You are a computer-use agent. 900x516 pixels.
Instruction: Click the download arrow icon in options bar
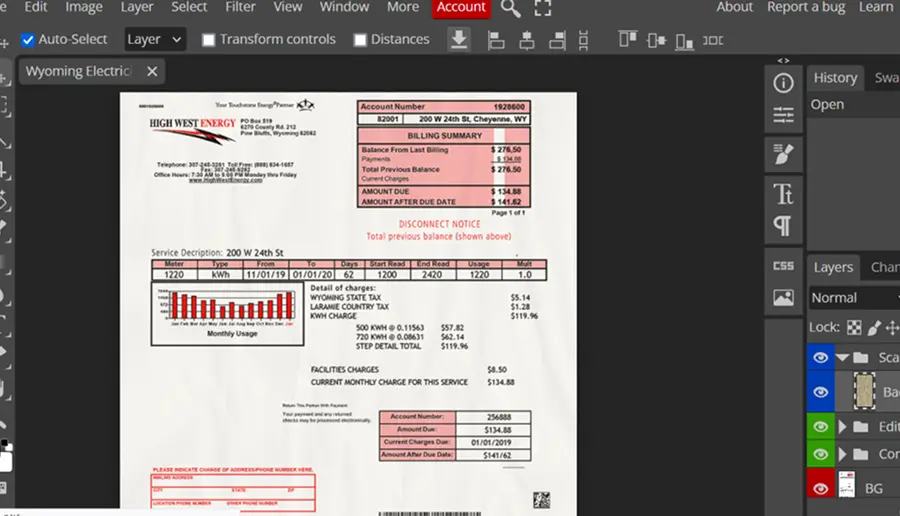point(459,40)
